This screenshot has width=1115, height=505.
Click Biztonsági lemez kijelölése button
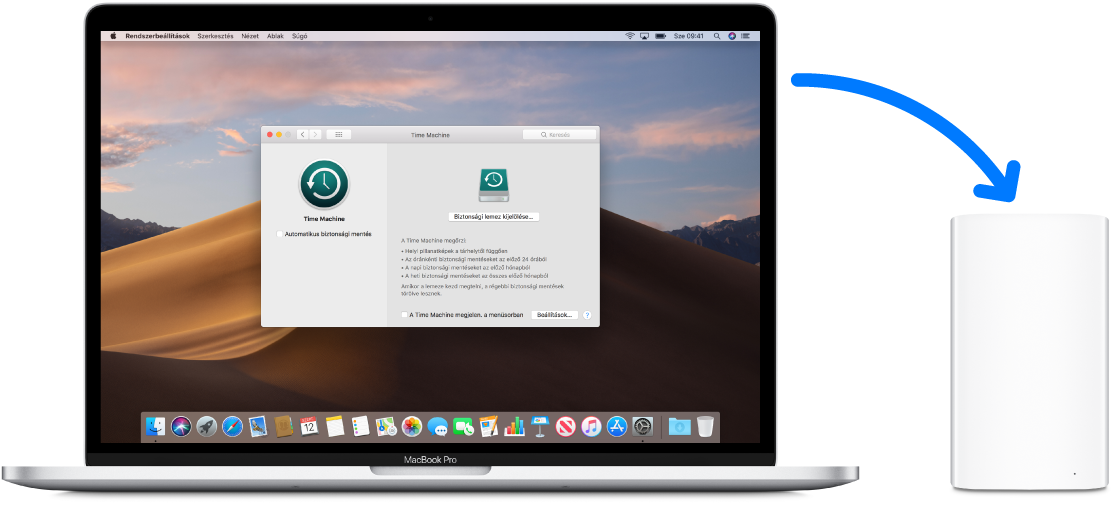coord(494,217)
